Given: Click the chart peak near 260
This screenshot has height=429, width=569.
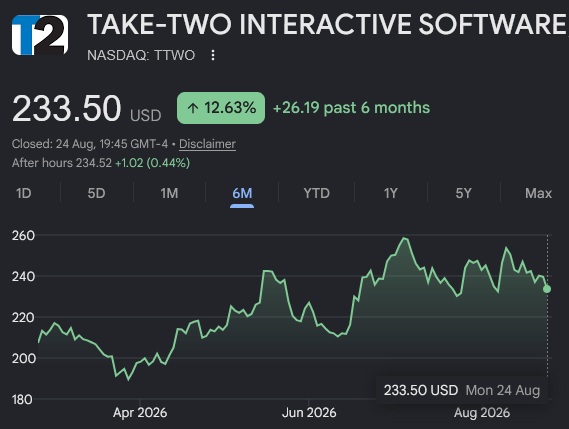Looking at the screenshot, I should click(405, 238).
